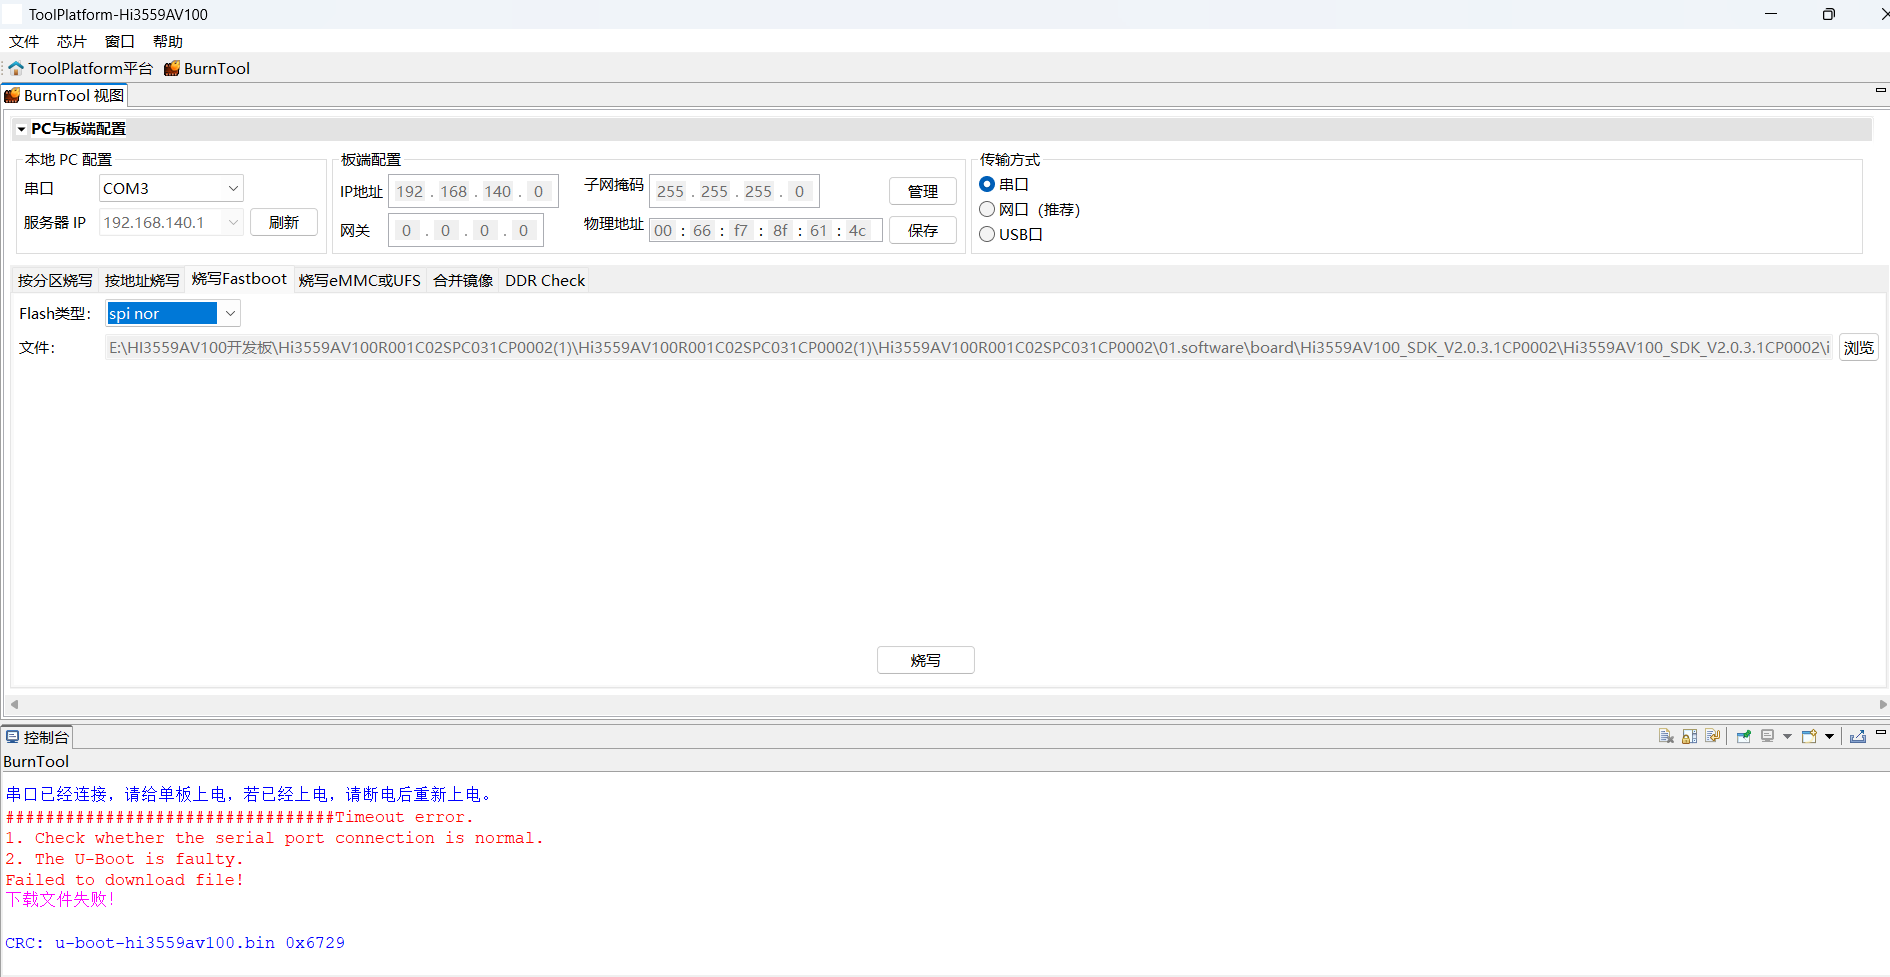
Task: Switch to the 按分区烧写 tab
Action: click(x=55, y=280)
